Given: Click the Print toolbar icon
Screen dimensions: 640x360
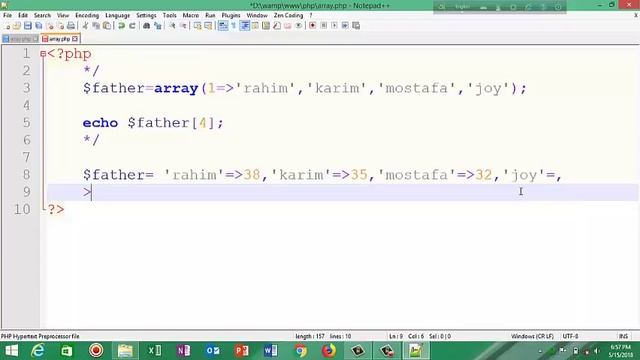Looking at the screenshot, I should [x=71, y=26].
